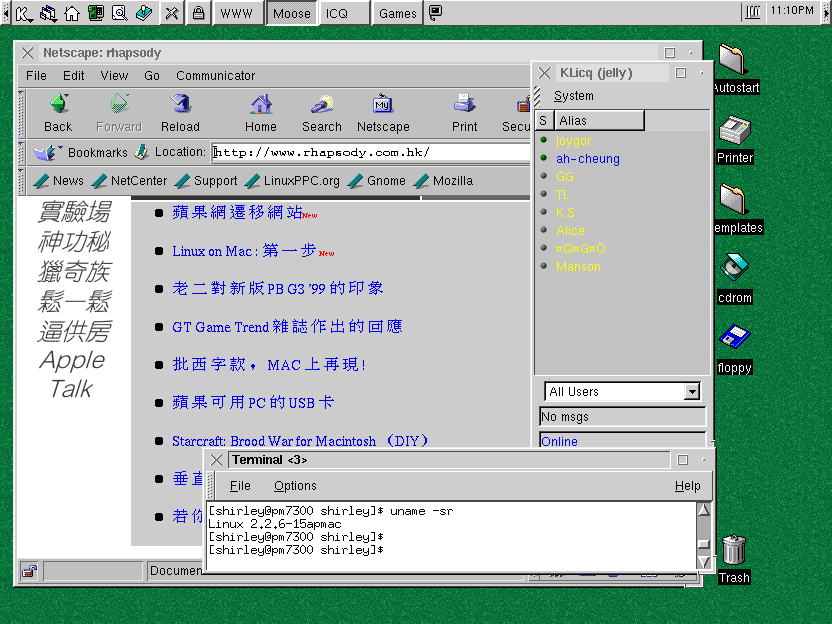Click the Reload toolbar icon
Image resolution: width=832 pixels, height=624 pixels.
[180, 105]
